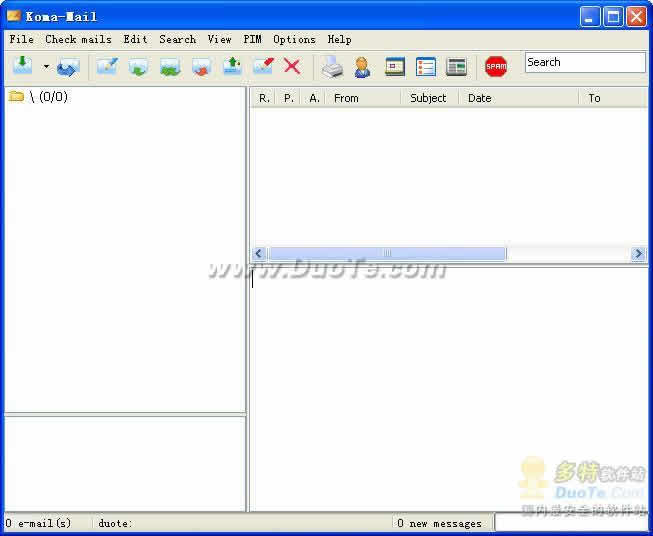
Task: Open the address book contact icon
Action: (x=362, y=67)
